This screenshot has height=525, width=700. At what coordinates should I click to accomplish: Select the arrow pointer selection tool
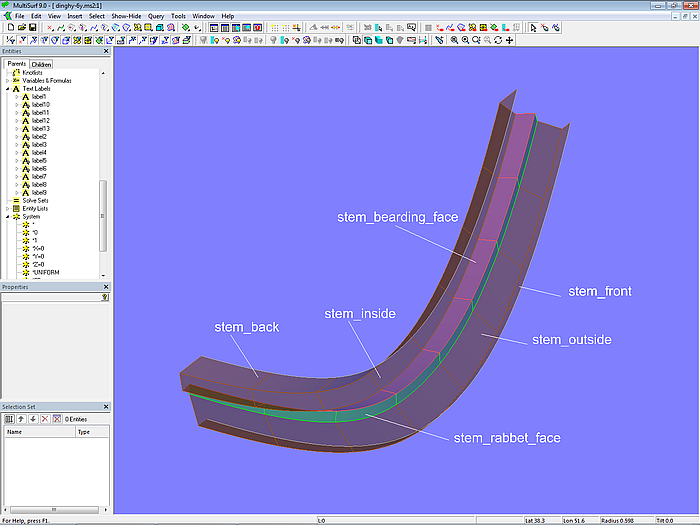tap(533, 28)
